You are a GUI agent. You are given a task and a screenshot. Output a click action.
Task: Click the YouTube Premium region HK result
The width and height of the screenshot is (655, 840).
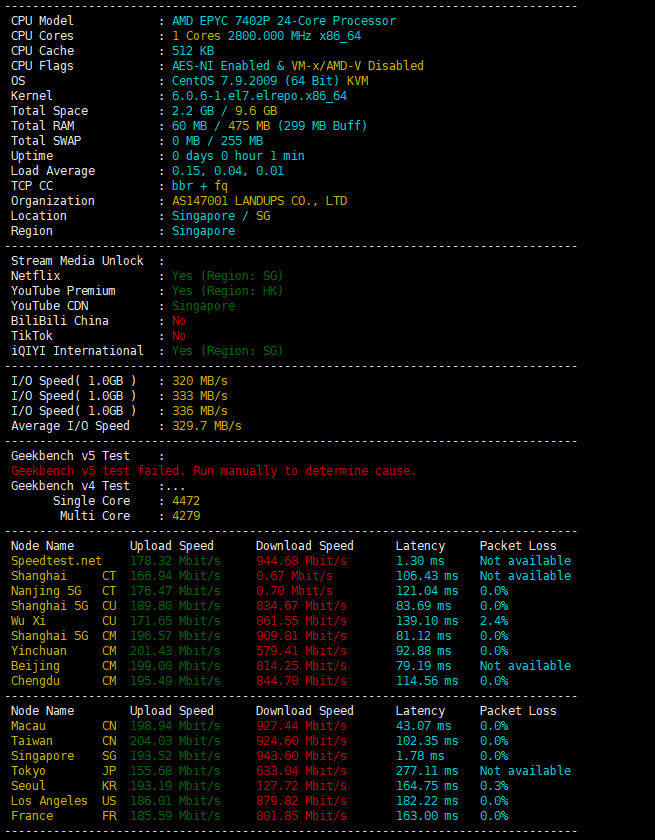tap(227, 291)
